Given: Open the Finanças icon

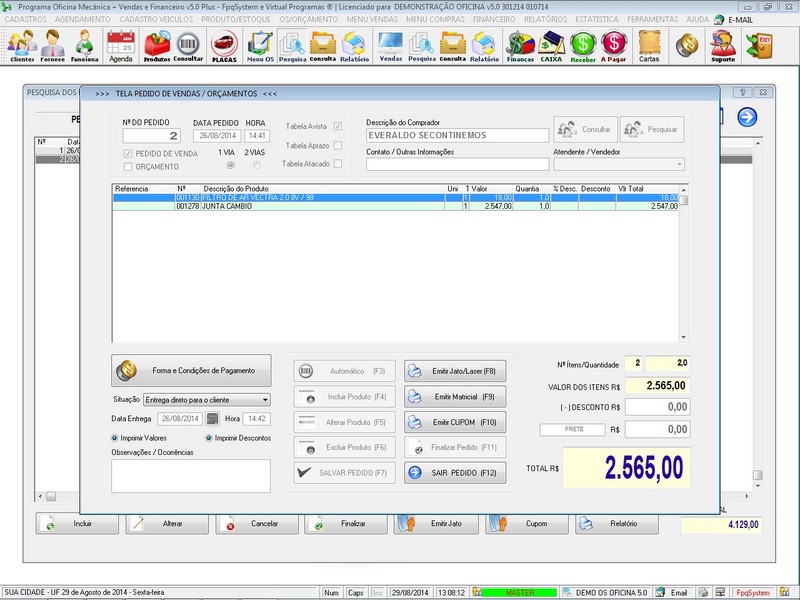Looking at the screenshot, I should pos(520,46).
